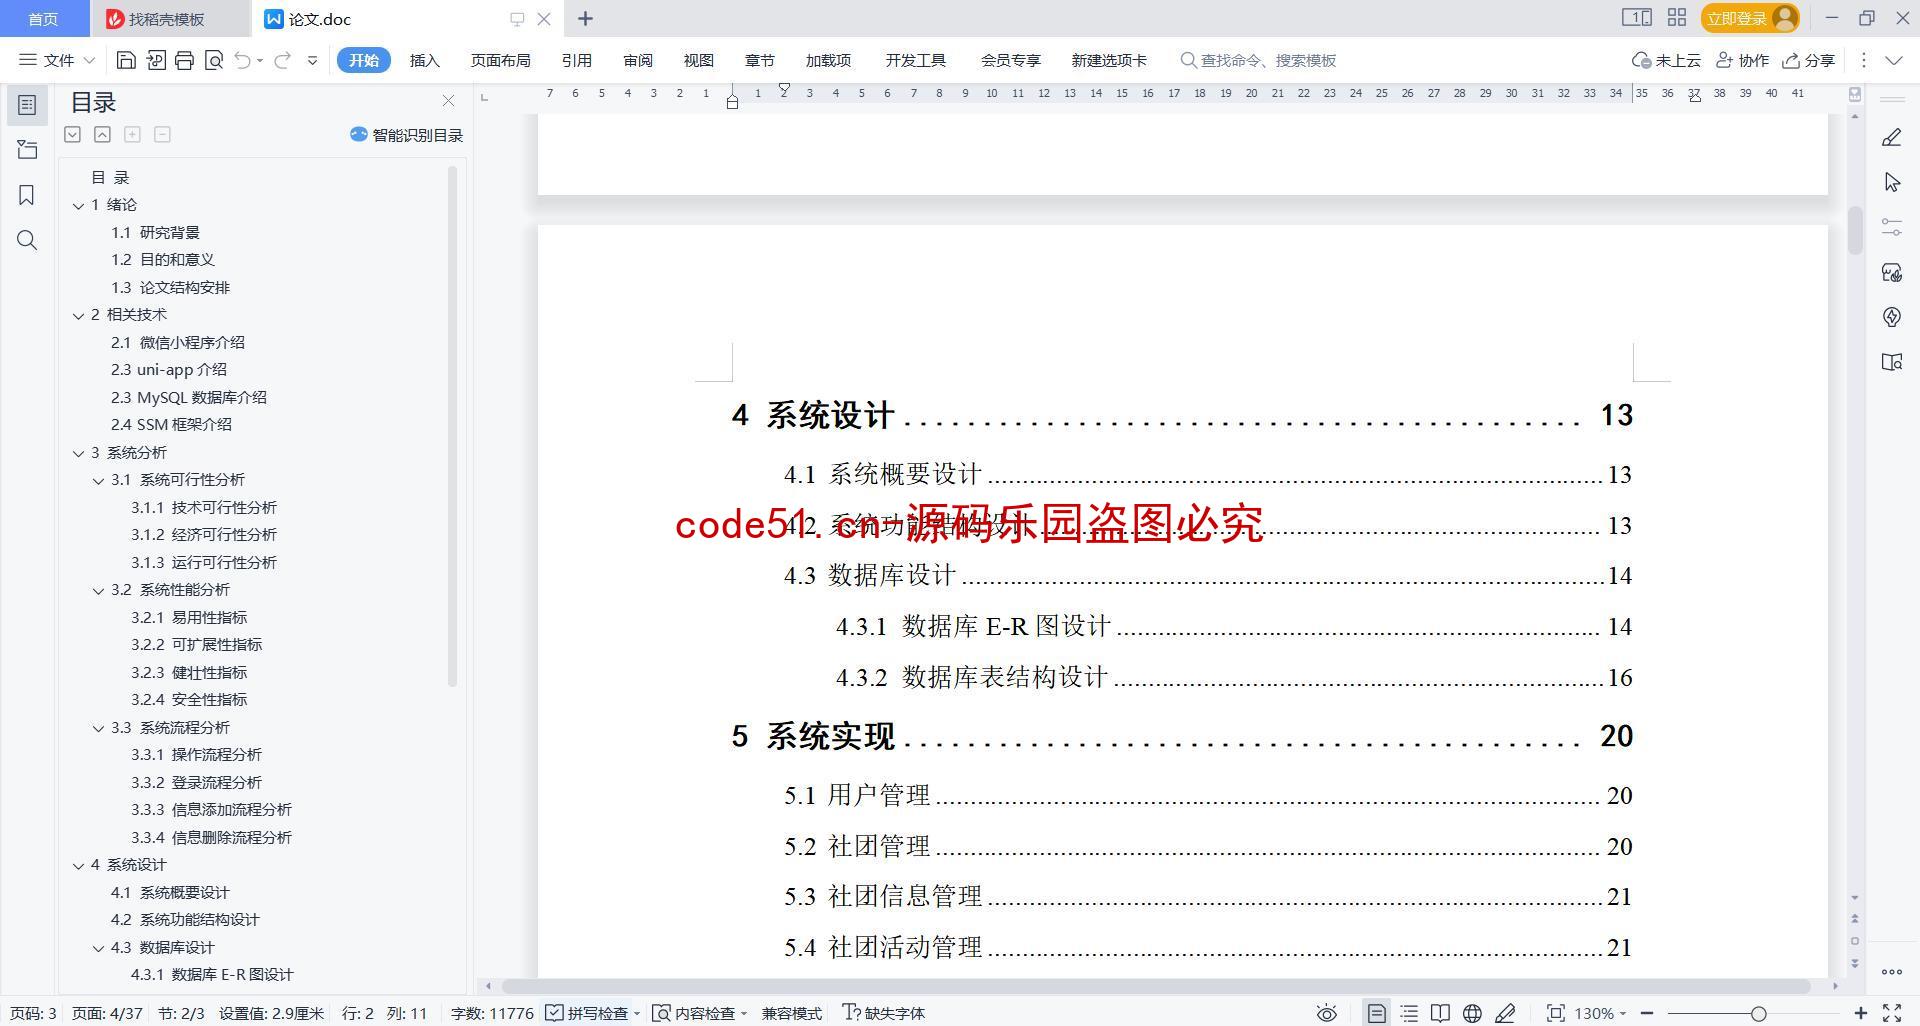This screenshot has width=1920, height=1026.
Task: Click the Save icon in the quick toolbar
Action: 126,61
